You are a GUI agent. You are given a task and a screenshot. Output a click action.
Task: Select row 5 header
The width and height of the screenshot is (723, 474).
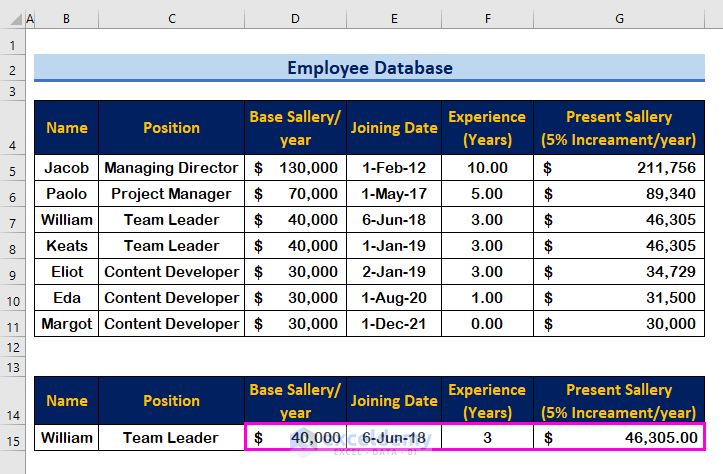click(x=12, y=172)
